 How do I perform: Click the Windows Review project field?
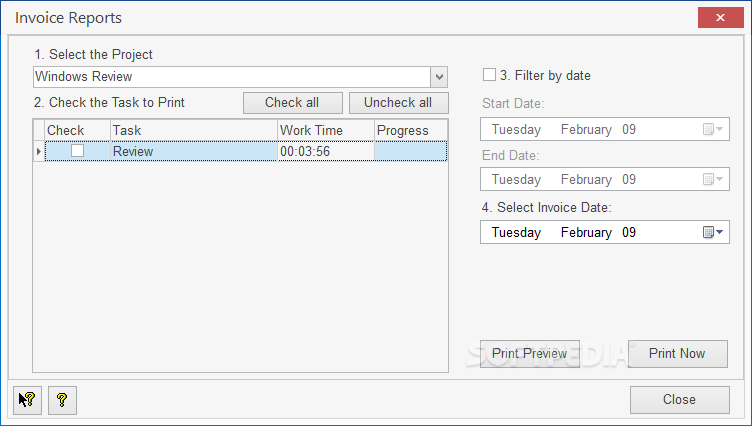pyautogui.click(x=230, y=77)
